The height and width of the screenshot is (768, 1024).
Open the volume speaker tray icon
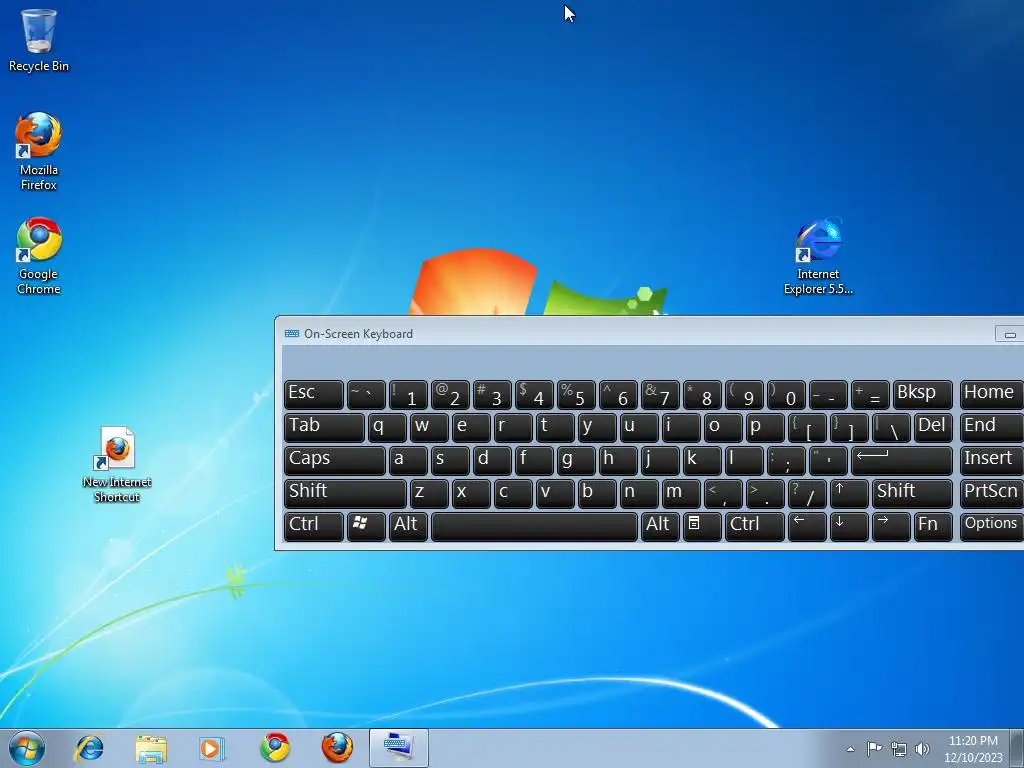(922, 749)
